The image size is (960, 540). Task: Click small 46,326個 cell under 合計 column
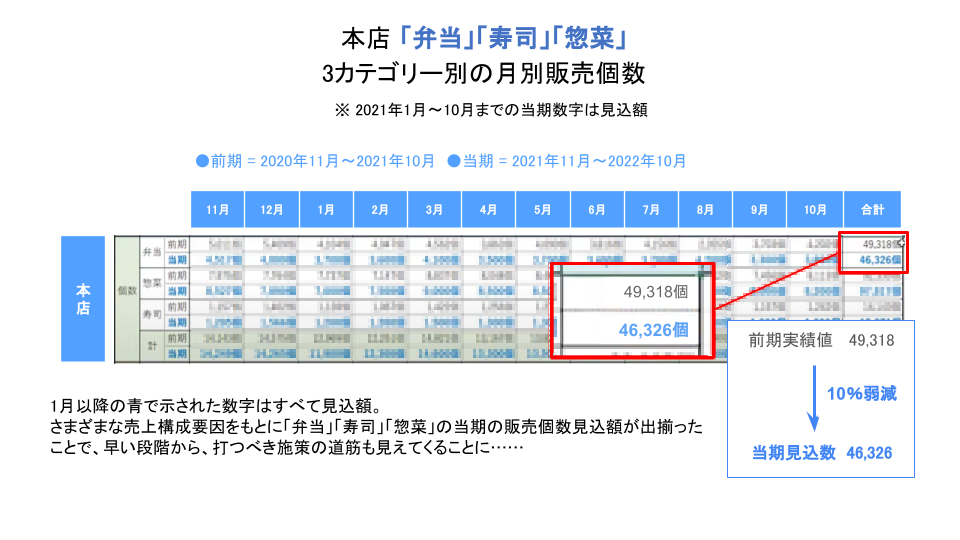(x=880, y=260)
